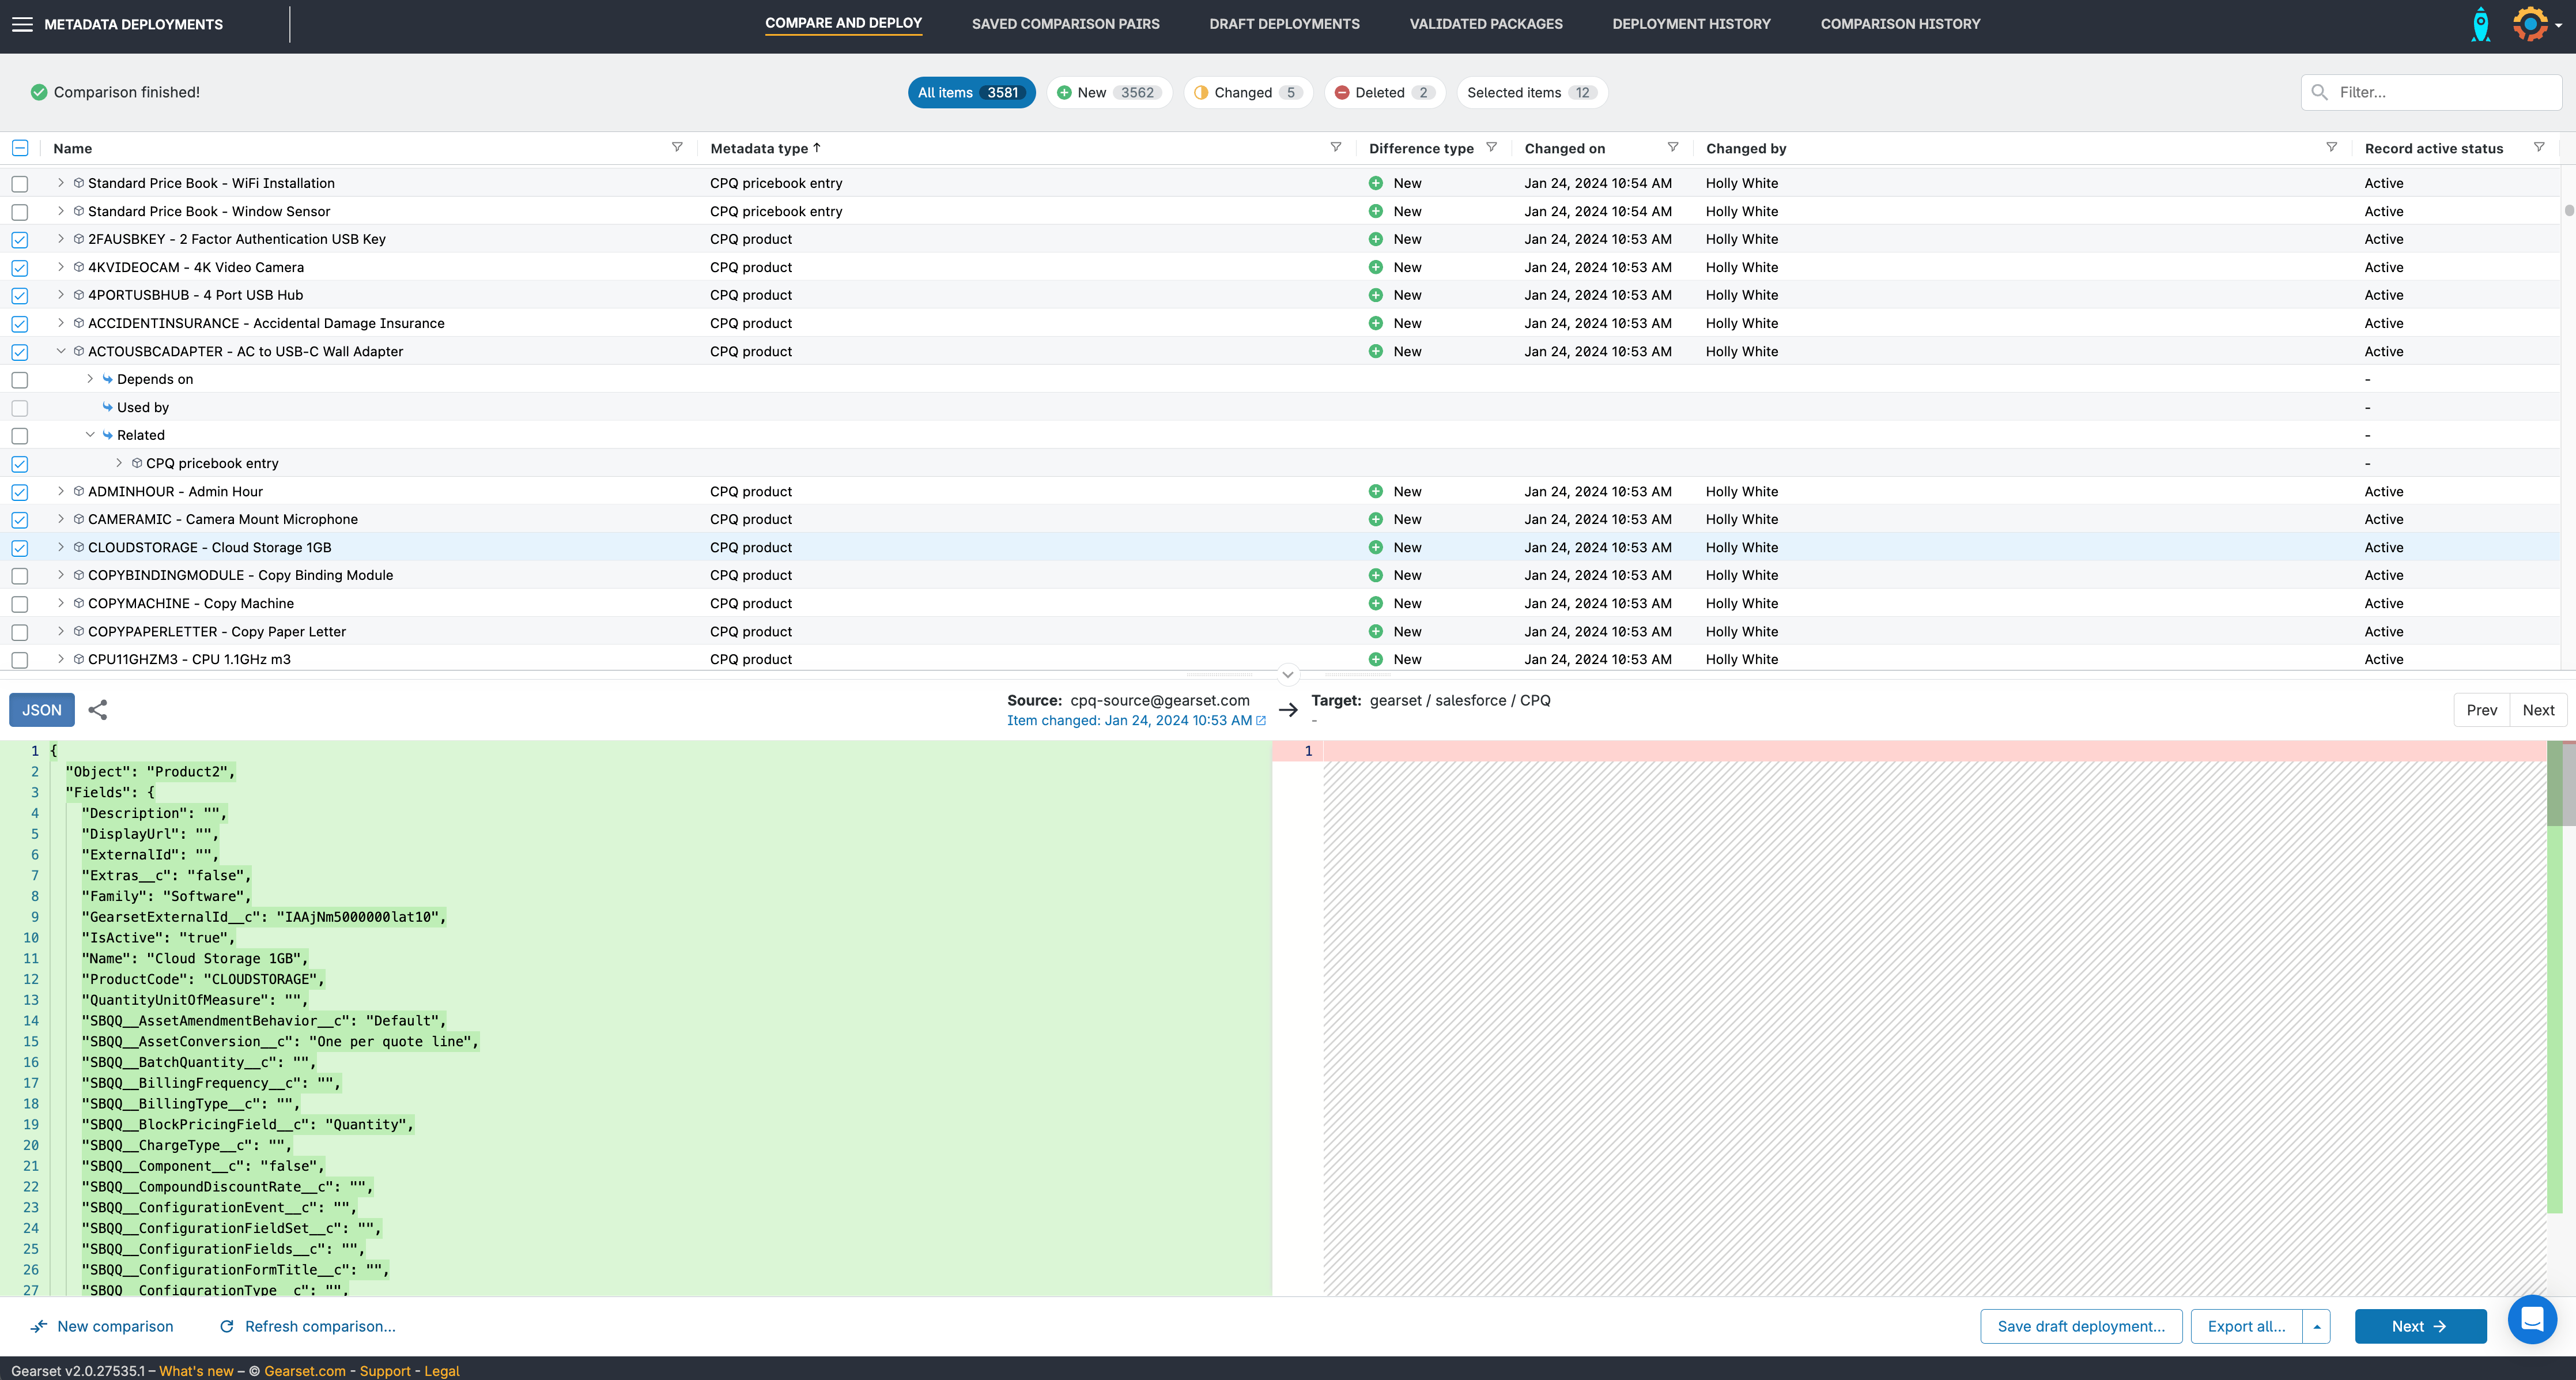This screenshot has width=2576, height=1380.
Task: Click Save draft deployment button
Action: pos(2080,1326)
